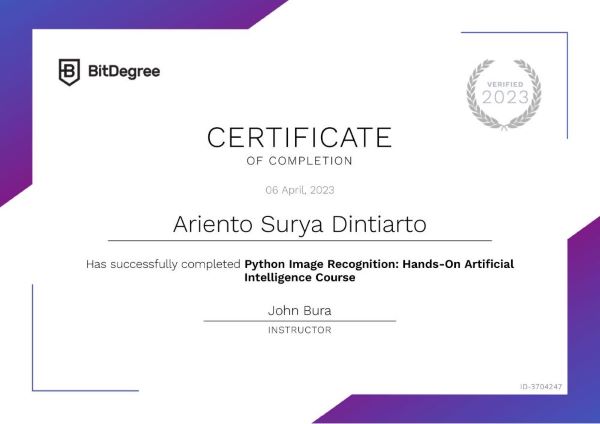Select the certificate ID-3704247

(x=541, y=386)
